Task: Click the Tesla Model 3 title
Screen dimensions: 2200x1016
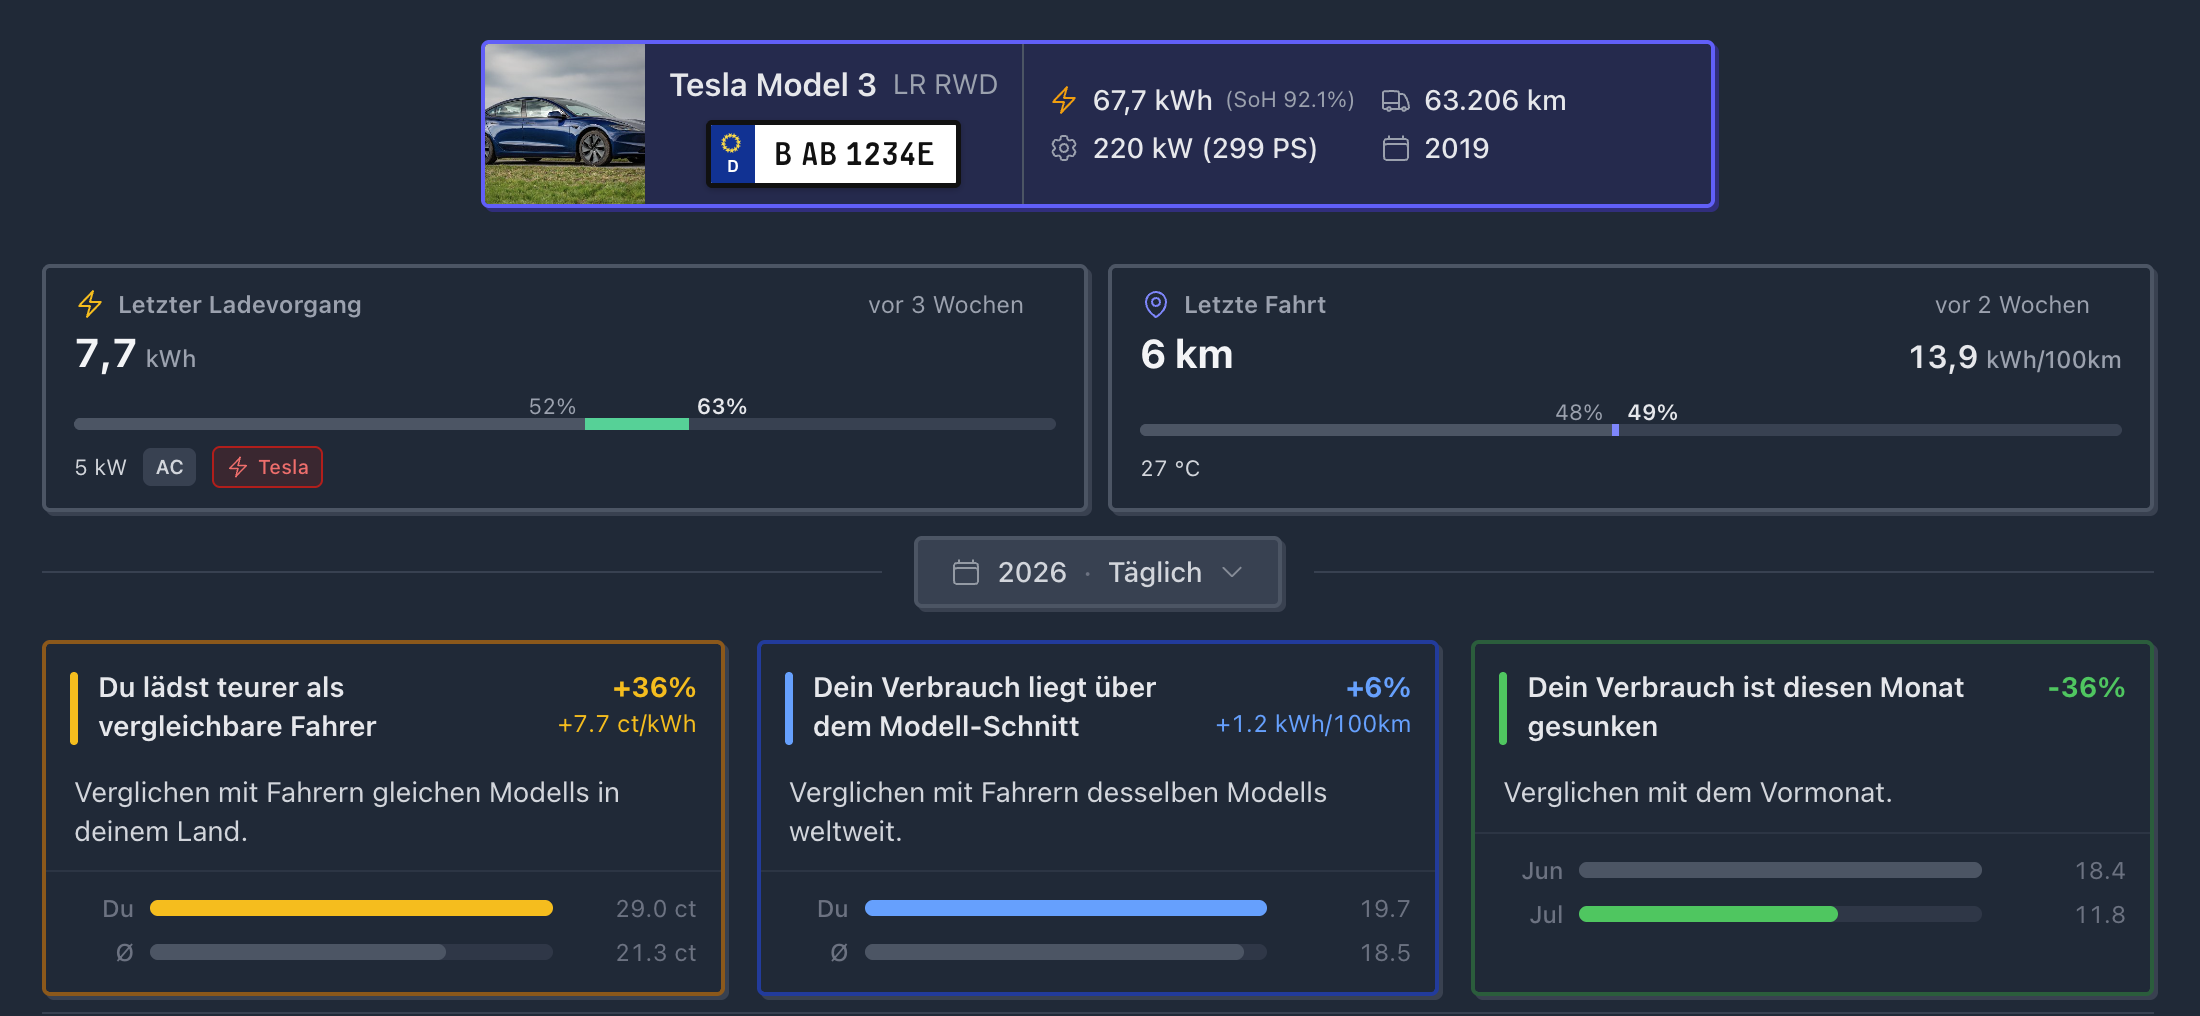Action: click(x=773, y=85)
